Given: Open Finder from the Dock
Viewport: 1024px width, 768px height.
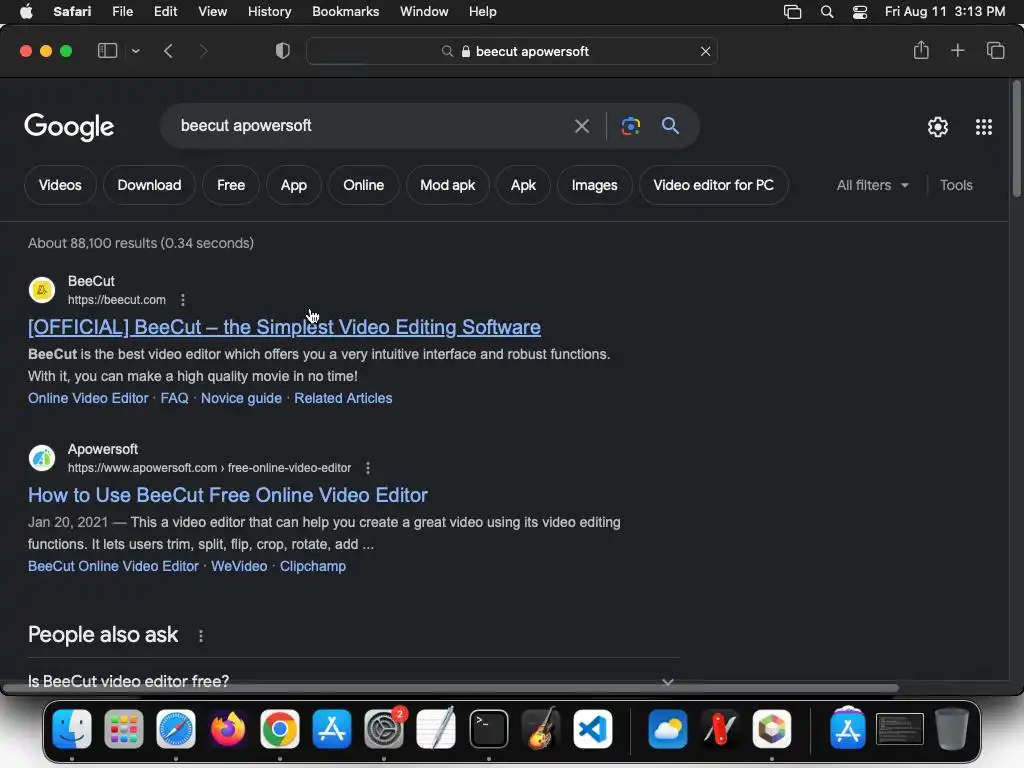Looking at the screenshot, I should coord(72,729).
